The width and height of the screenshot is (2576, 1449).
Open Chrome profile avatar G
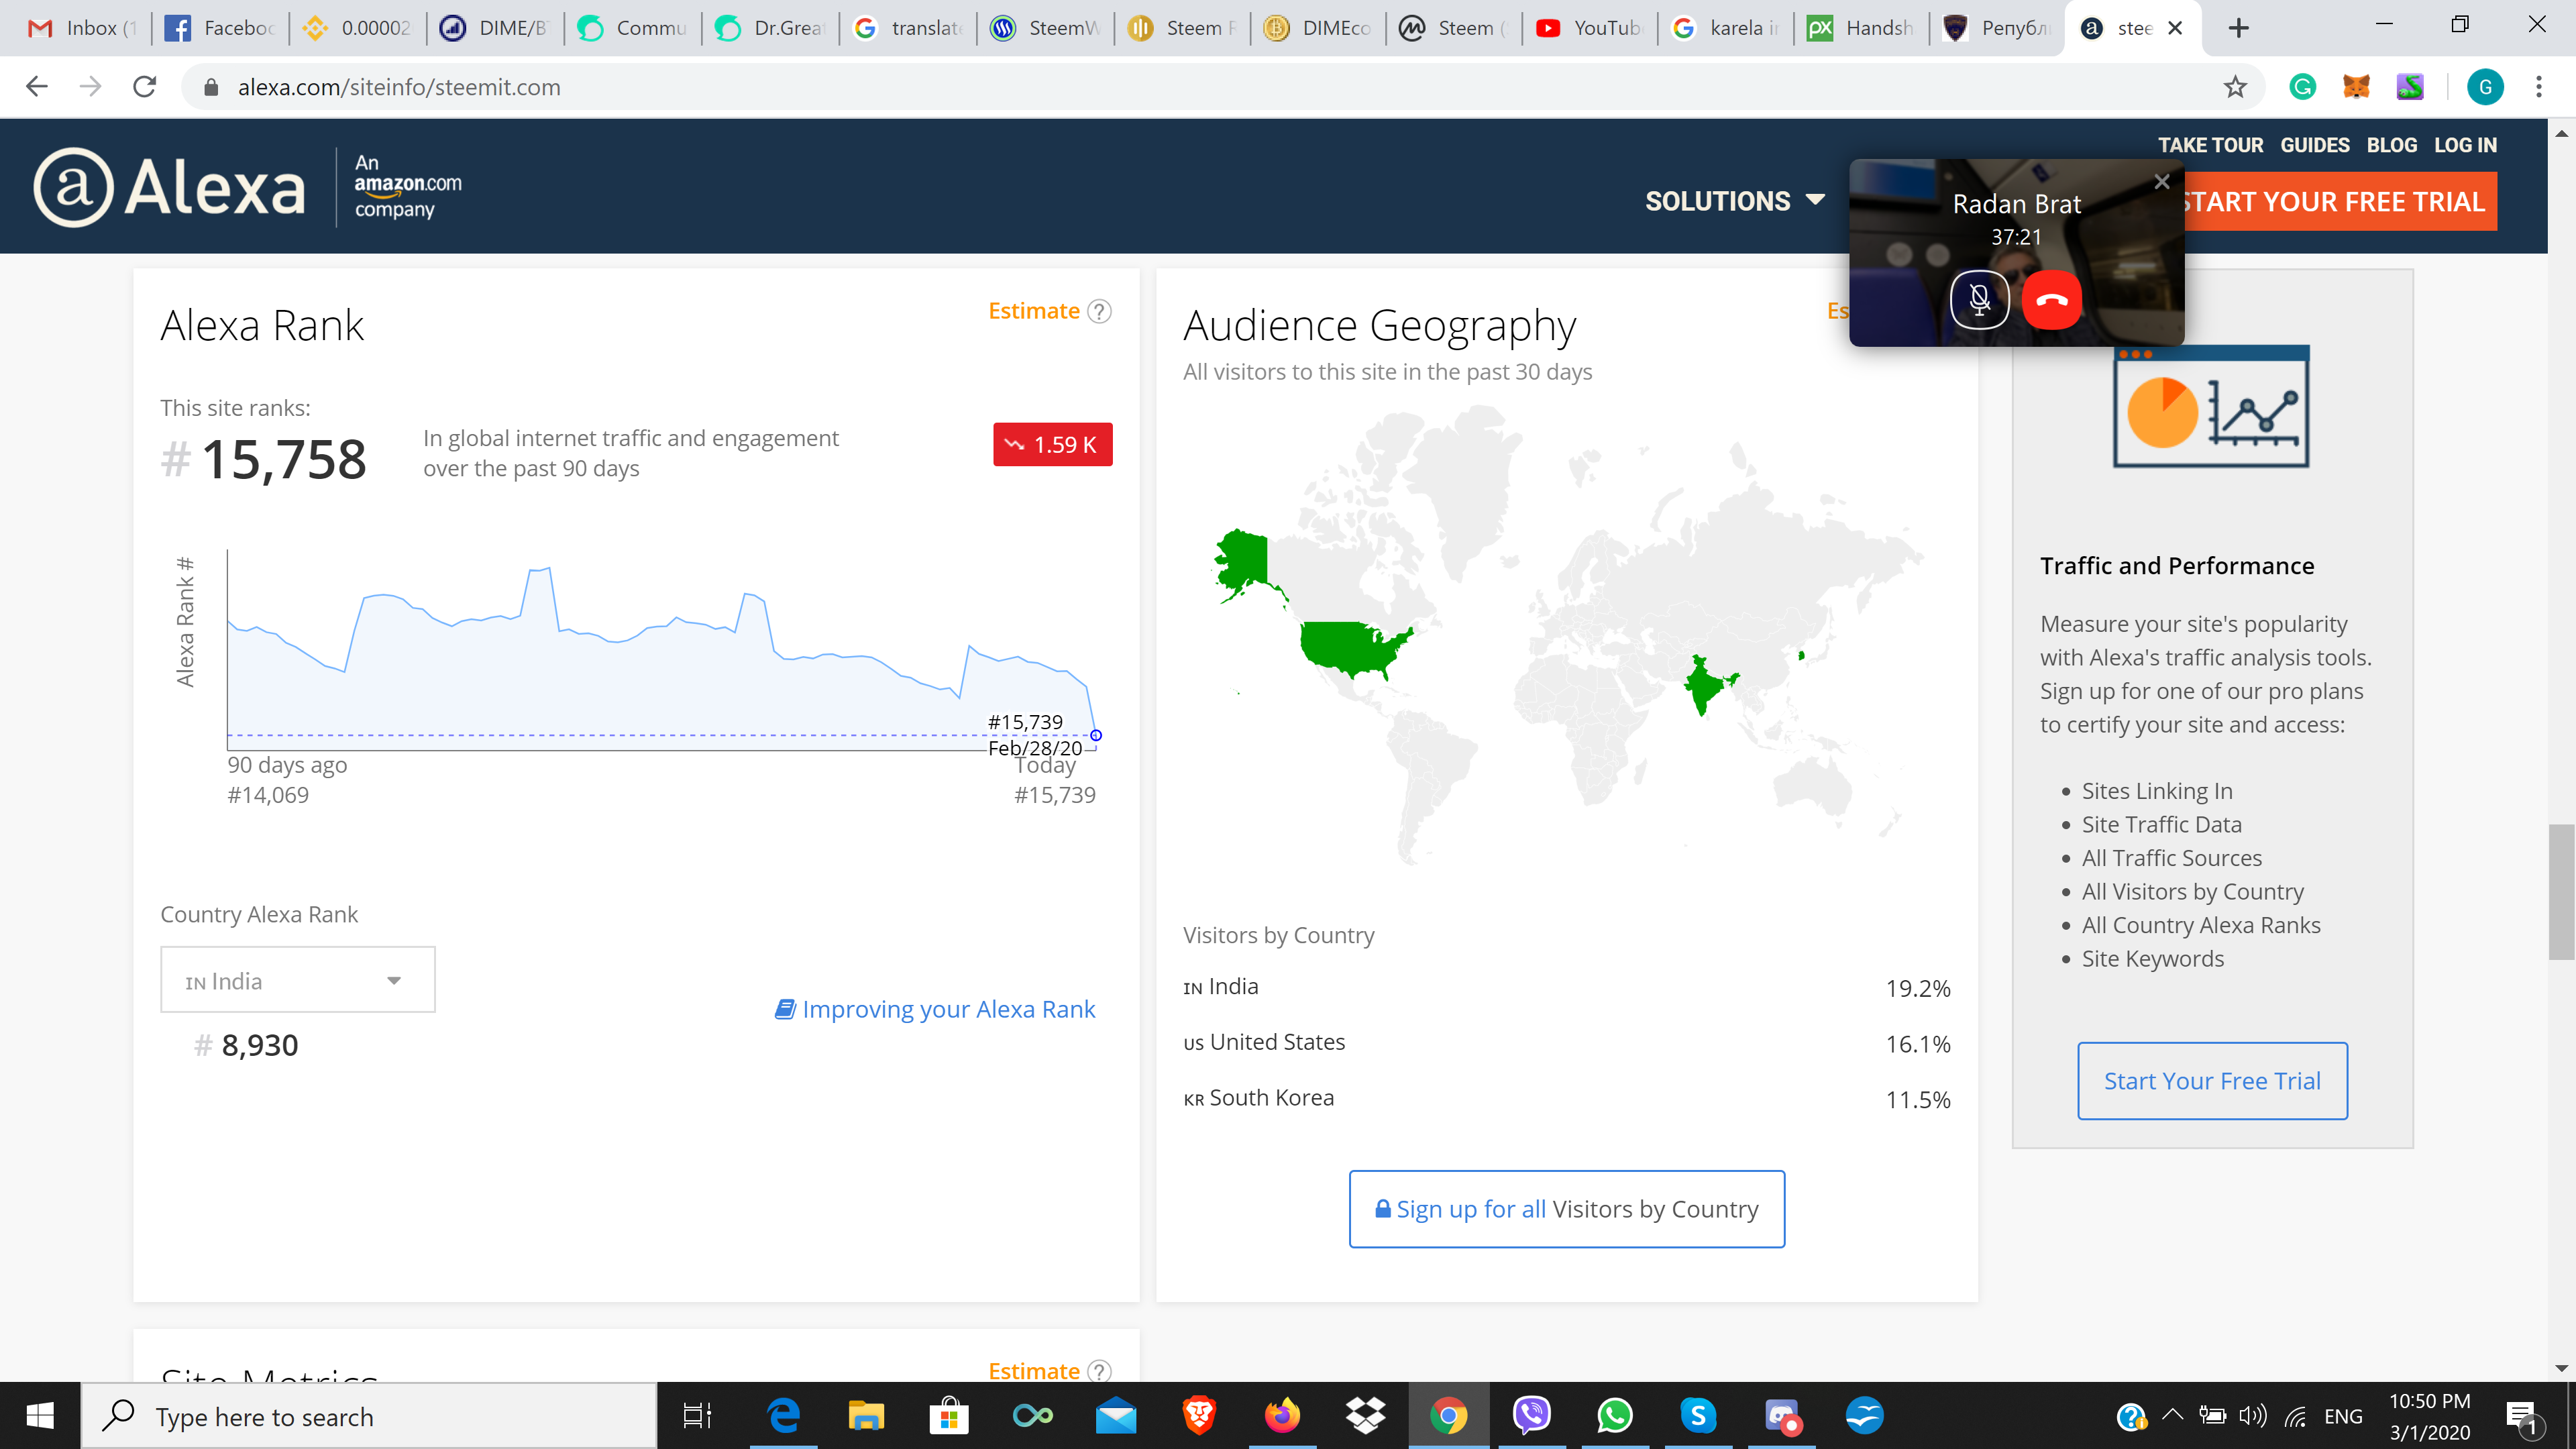[x=2485, y=87]
